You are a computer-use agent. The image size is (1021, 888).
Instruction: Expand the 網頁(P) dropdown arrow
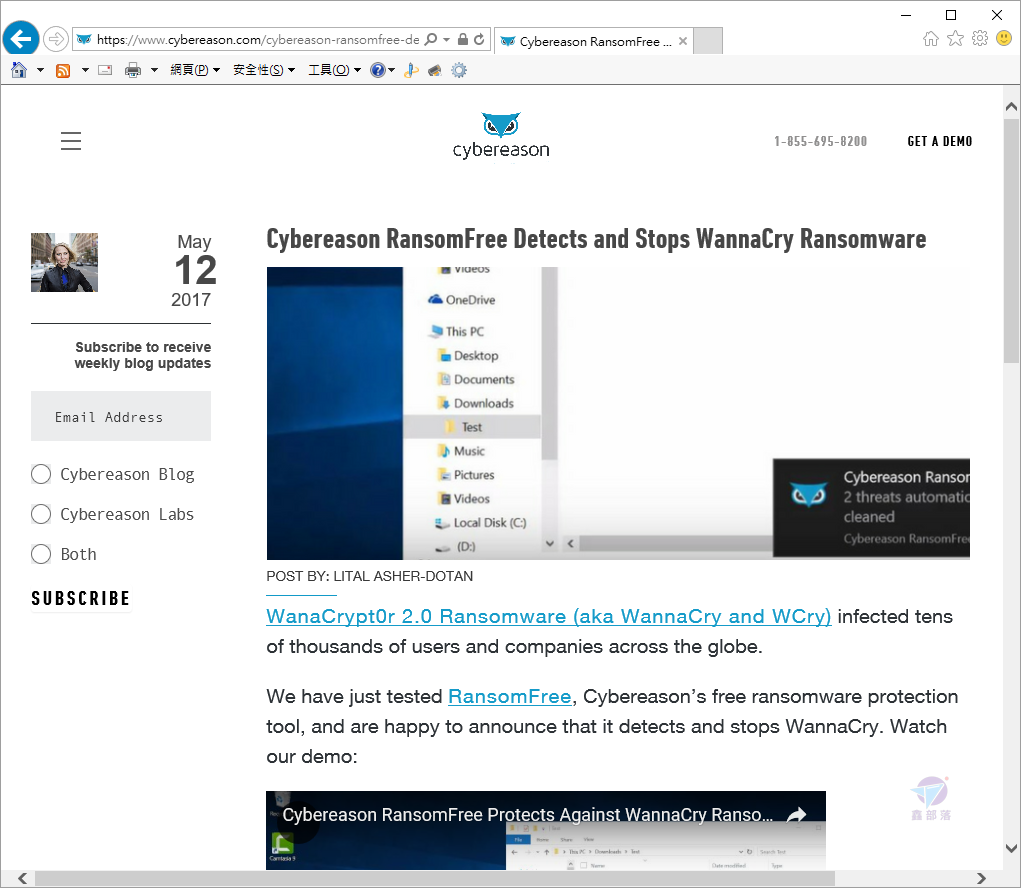217,70
